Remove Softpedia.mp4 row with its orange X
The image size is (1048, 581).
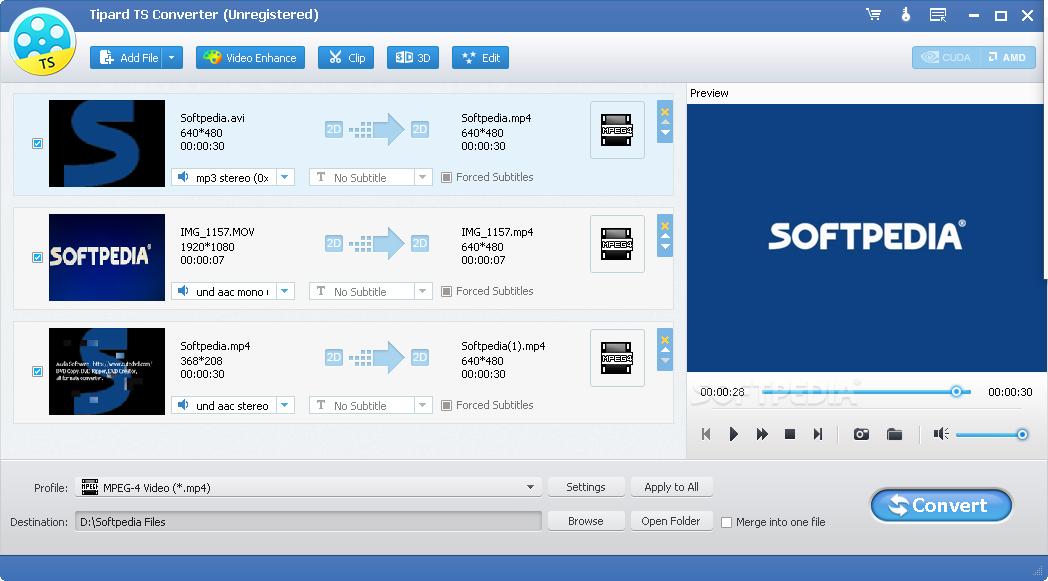pyautogui.click(x=665, y=340)
